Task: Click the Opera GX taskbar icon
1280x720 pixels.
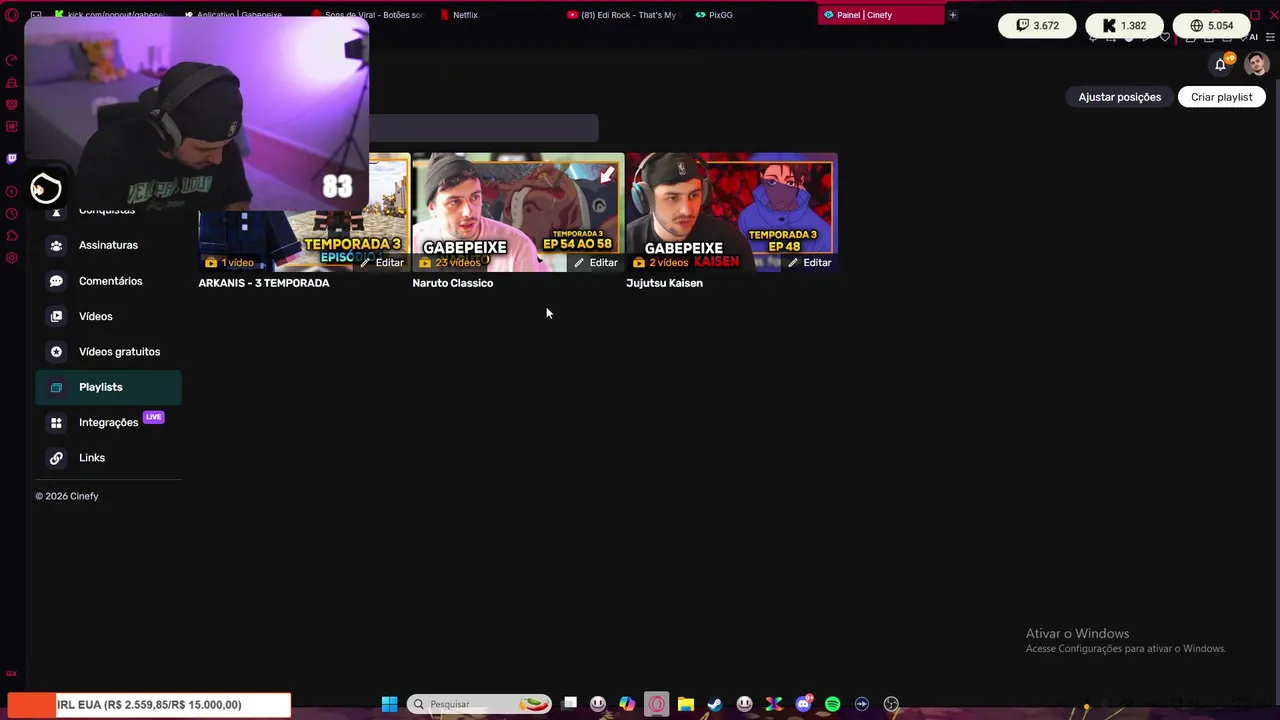Action: pyautogui.click(x=656, y=704)
